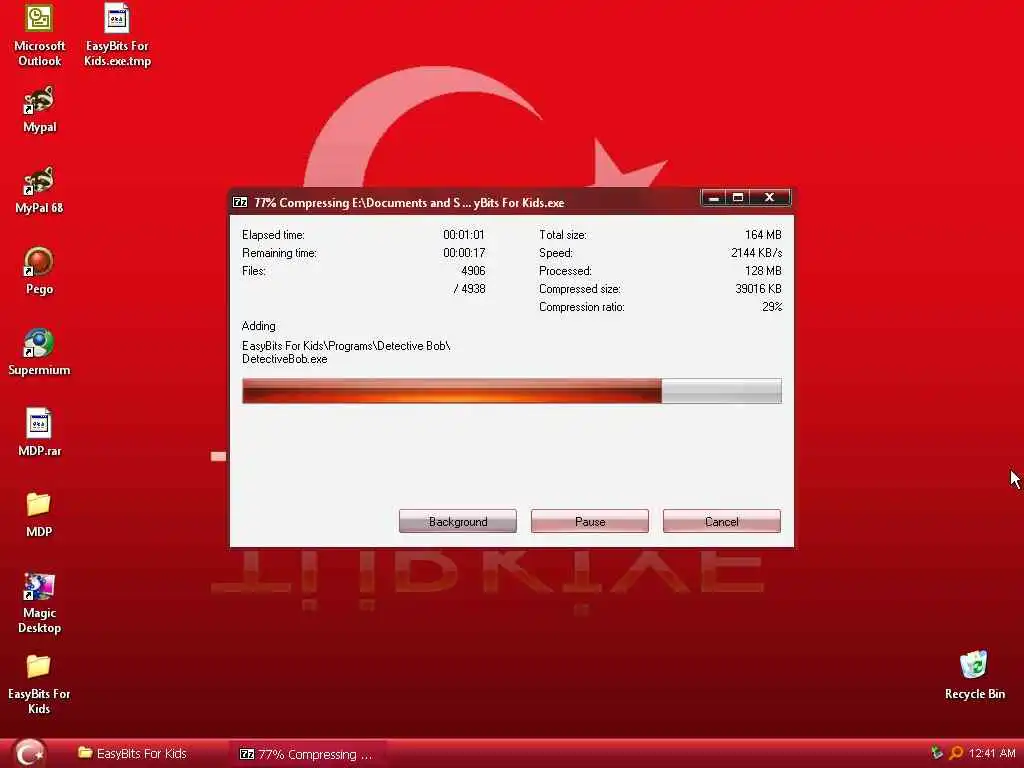Select the MDP.rar archive file
The image size is (1024, 768).
pos(39,433)
